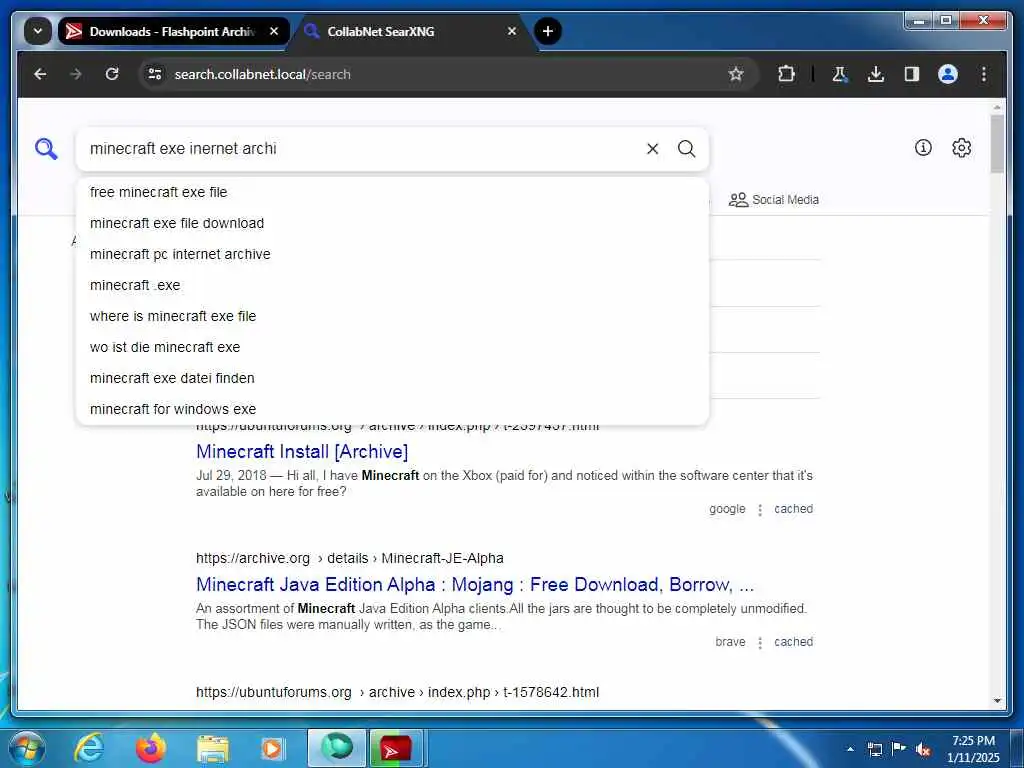Open cached copy of Minecraft Install result
The height and width of the screenshot is (768, 1024).
coord(793,509)
